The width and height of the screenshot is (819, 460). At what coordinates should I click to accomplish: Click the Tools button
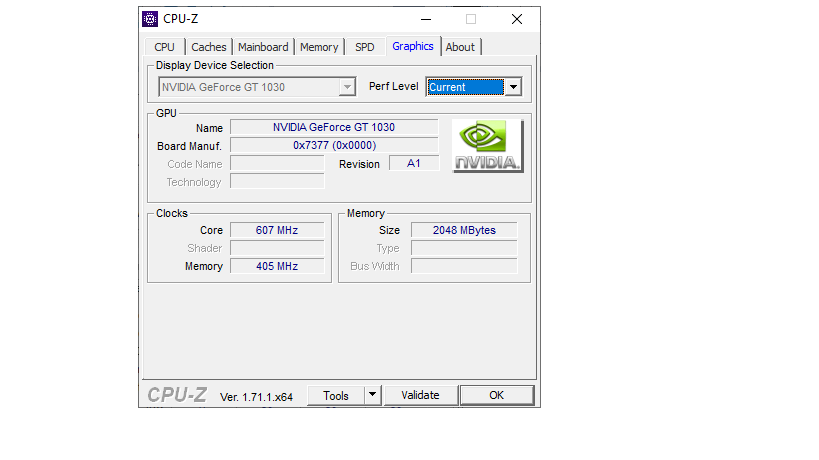pyautogui.click(x=336, y=396)
